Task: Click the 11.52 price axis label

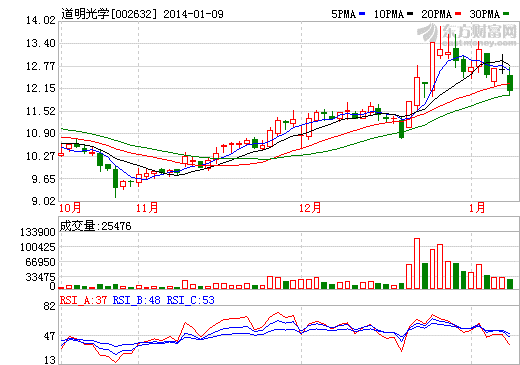Action: [x=41, y=111]
